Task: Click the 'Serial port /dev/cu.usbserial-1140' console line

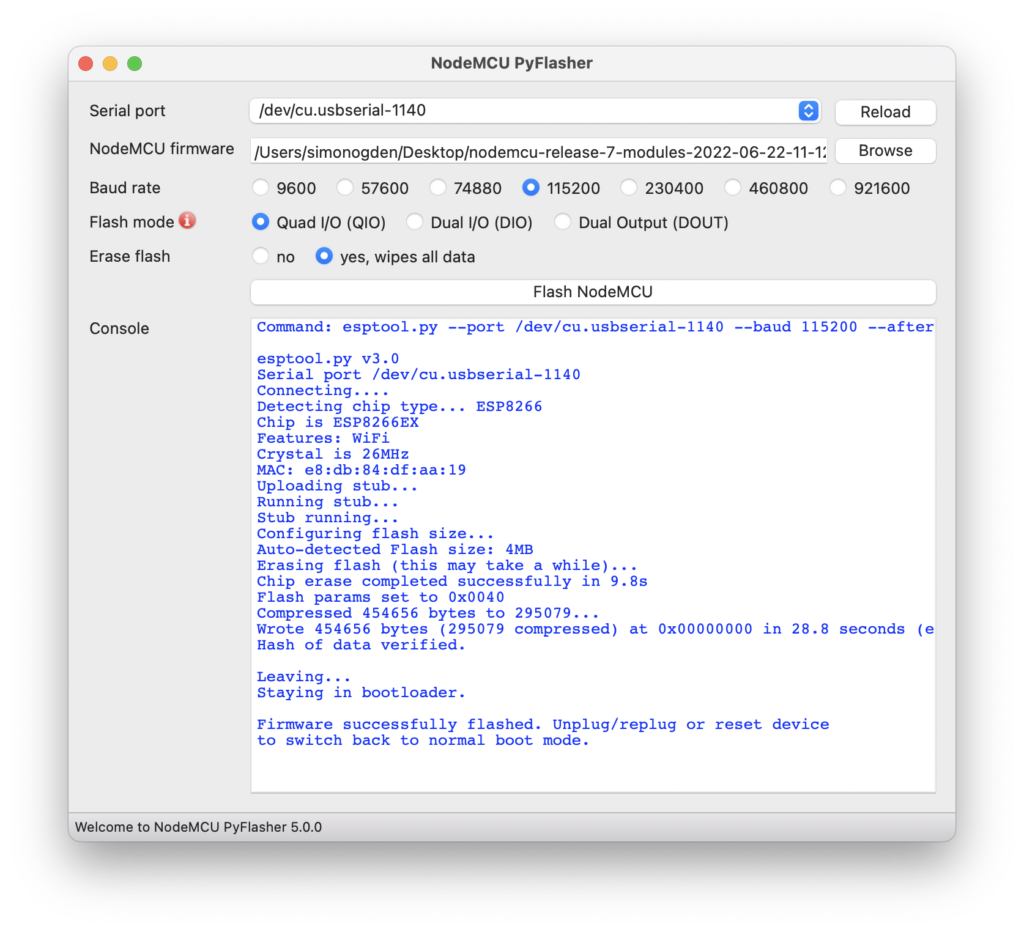Action: [419, 375]
